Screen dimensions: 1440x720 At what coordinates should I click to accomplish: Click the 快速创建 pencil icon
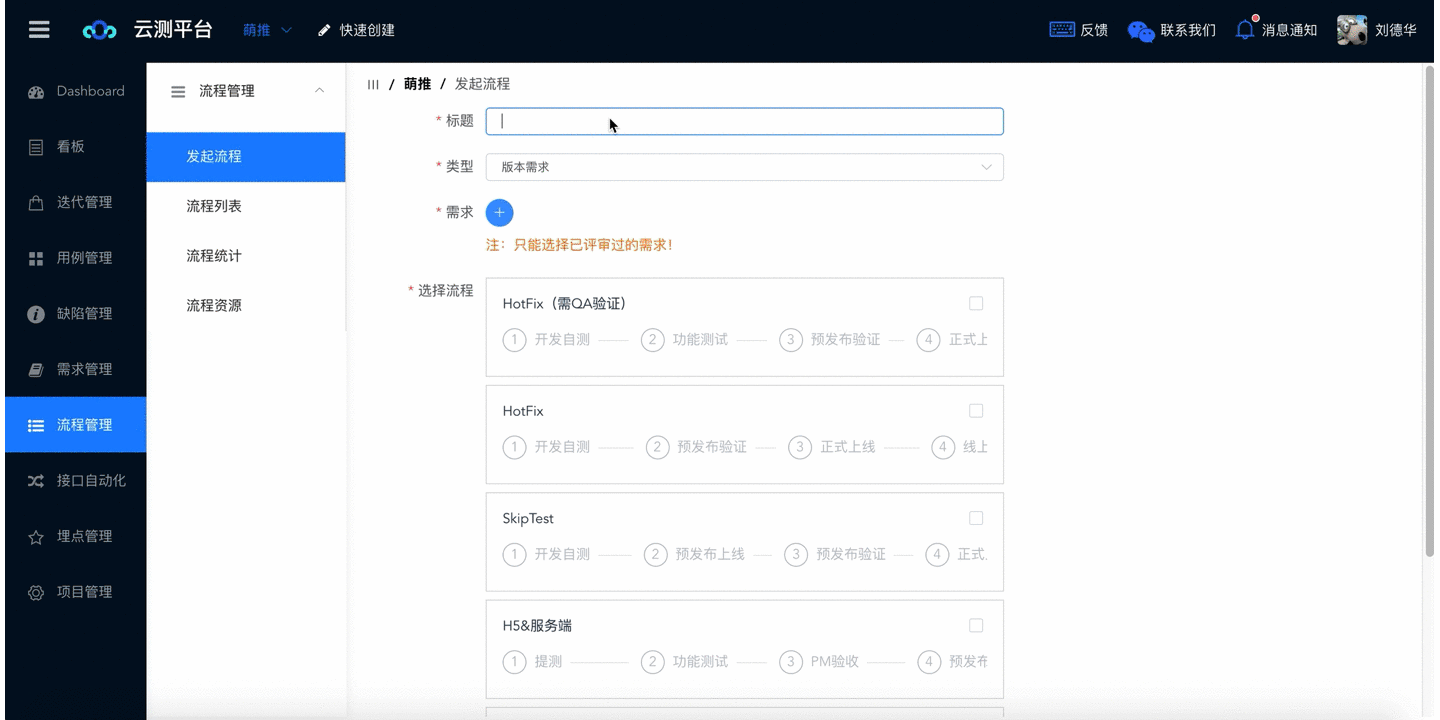324,31
